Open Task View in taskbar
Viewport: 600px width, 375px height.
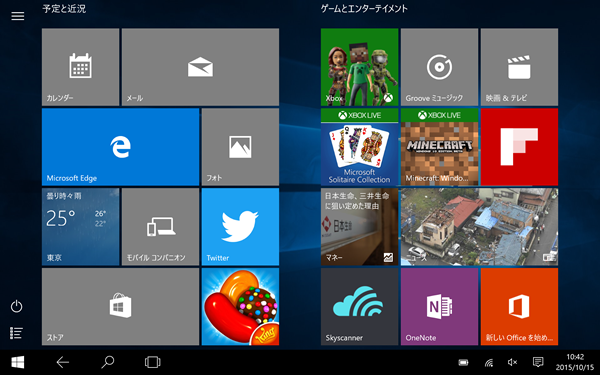[152, 362]
